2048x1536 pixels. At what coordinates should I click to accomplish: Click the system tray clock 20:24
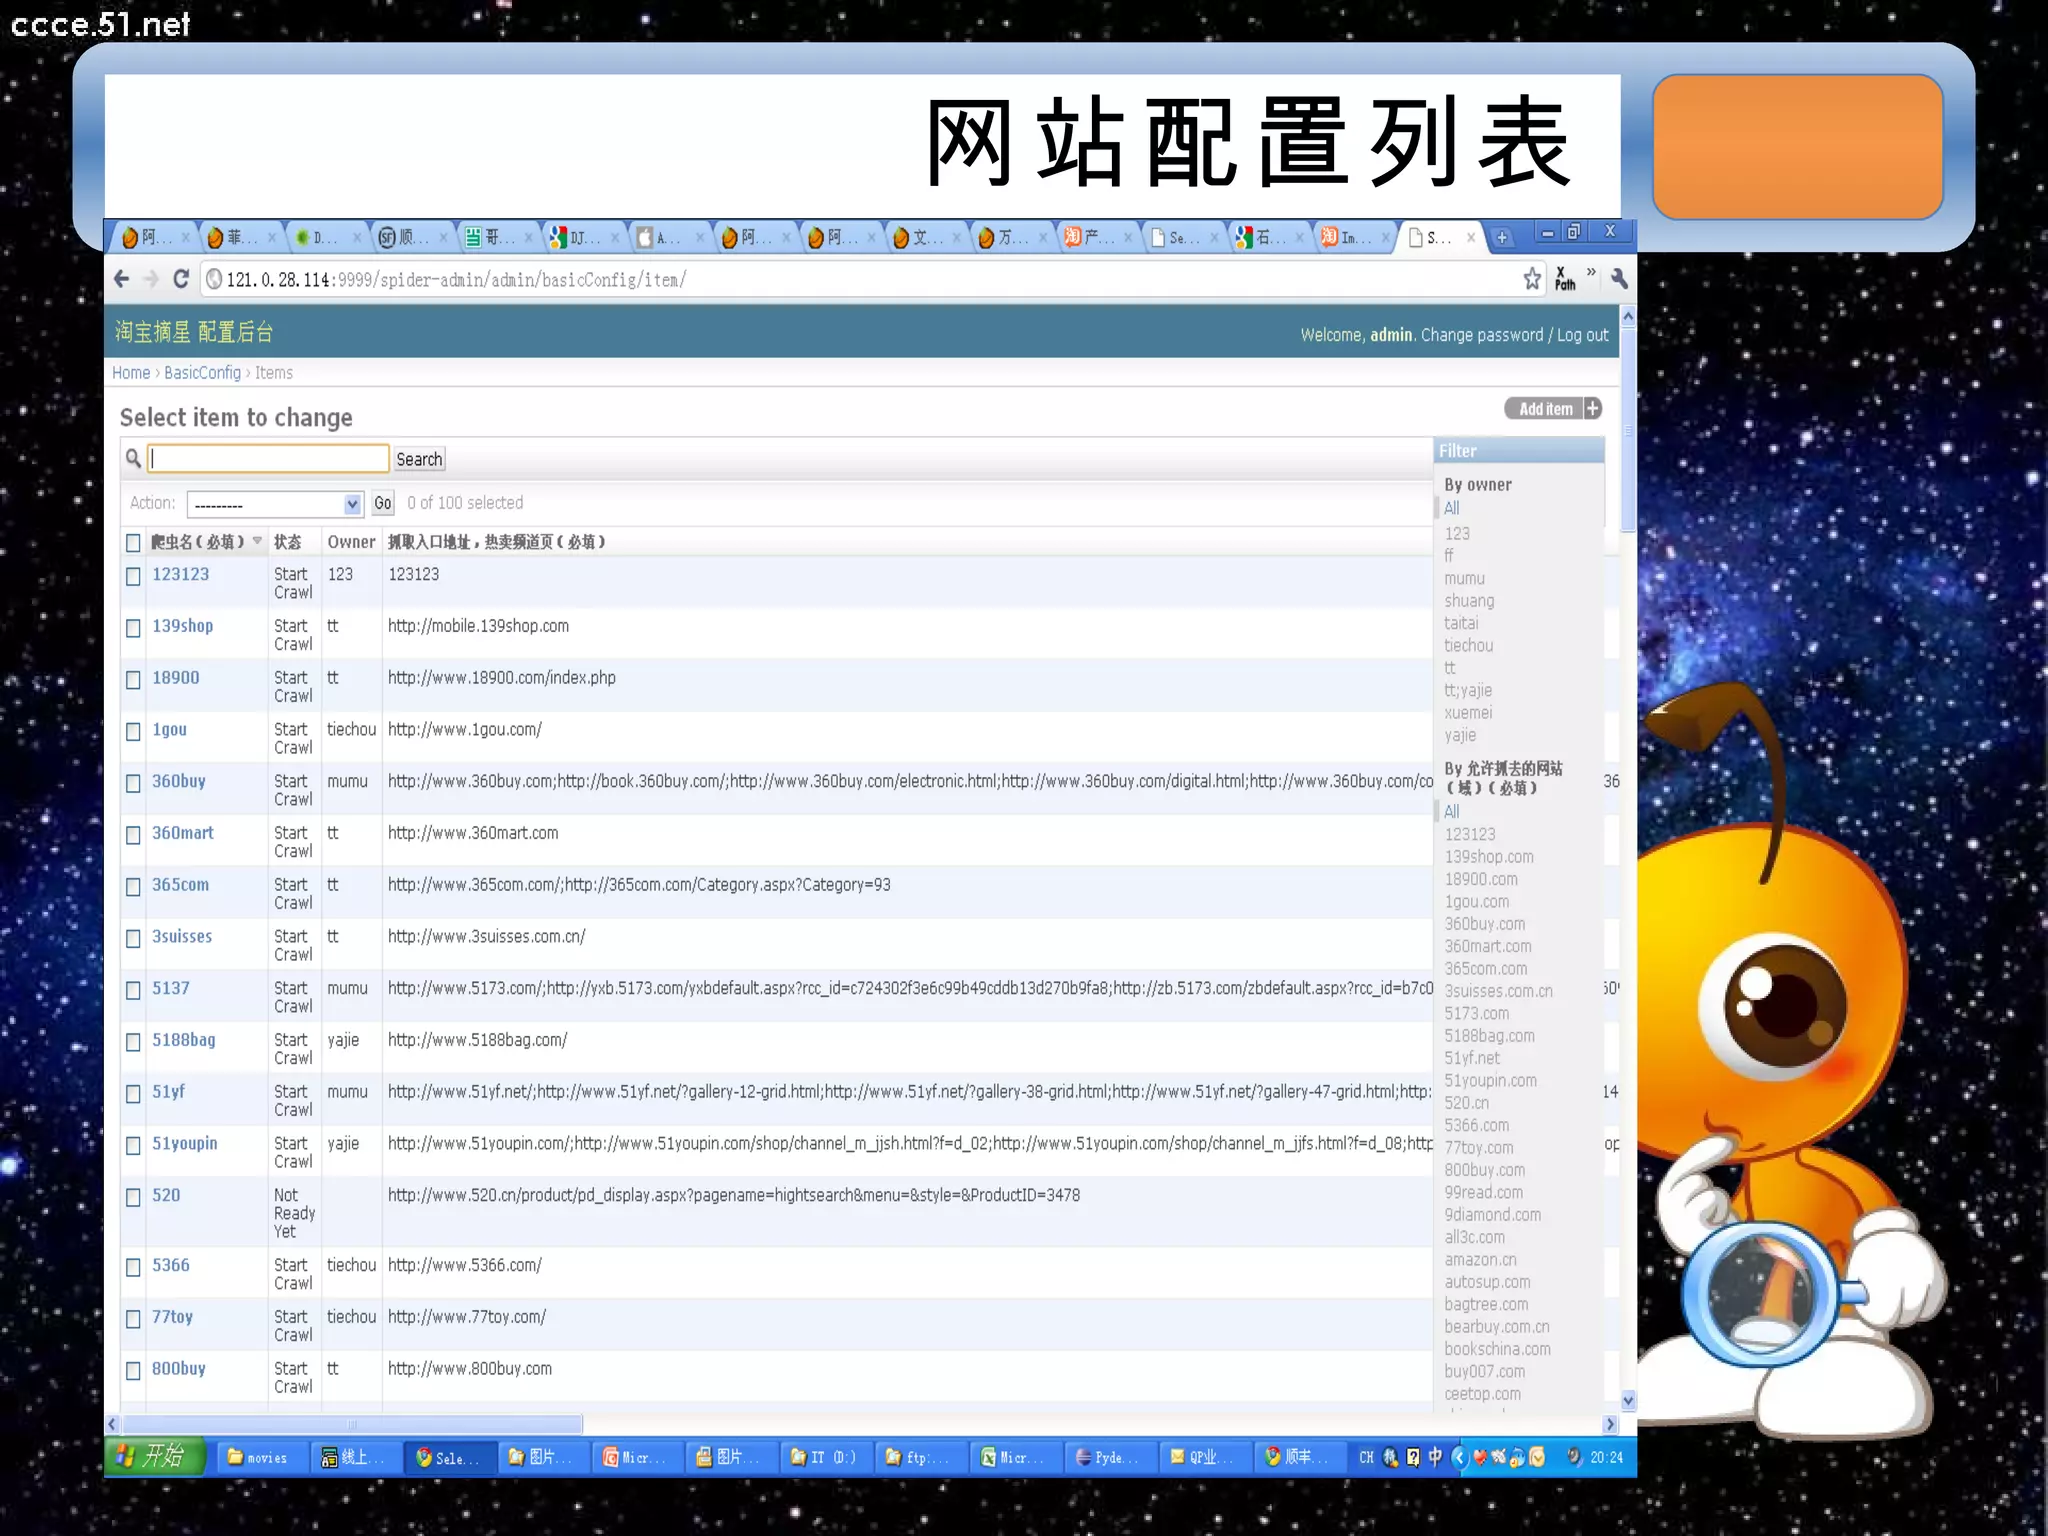pyautogui.click(x=1606, y=1457)
